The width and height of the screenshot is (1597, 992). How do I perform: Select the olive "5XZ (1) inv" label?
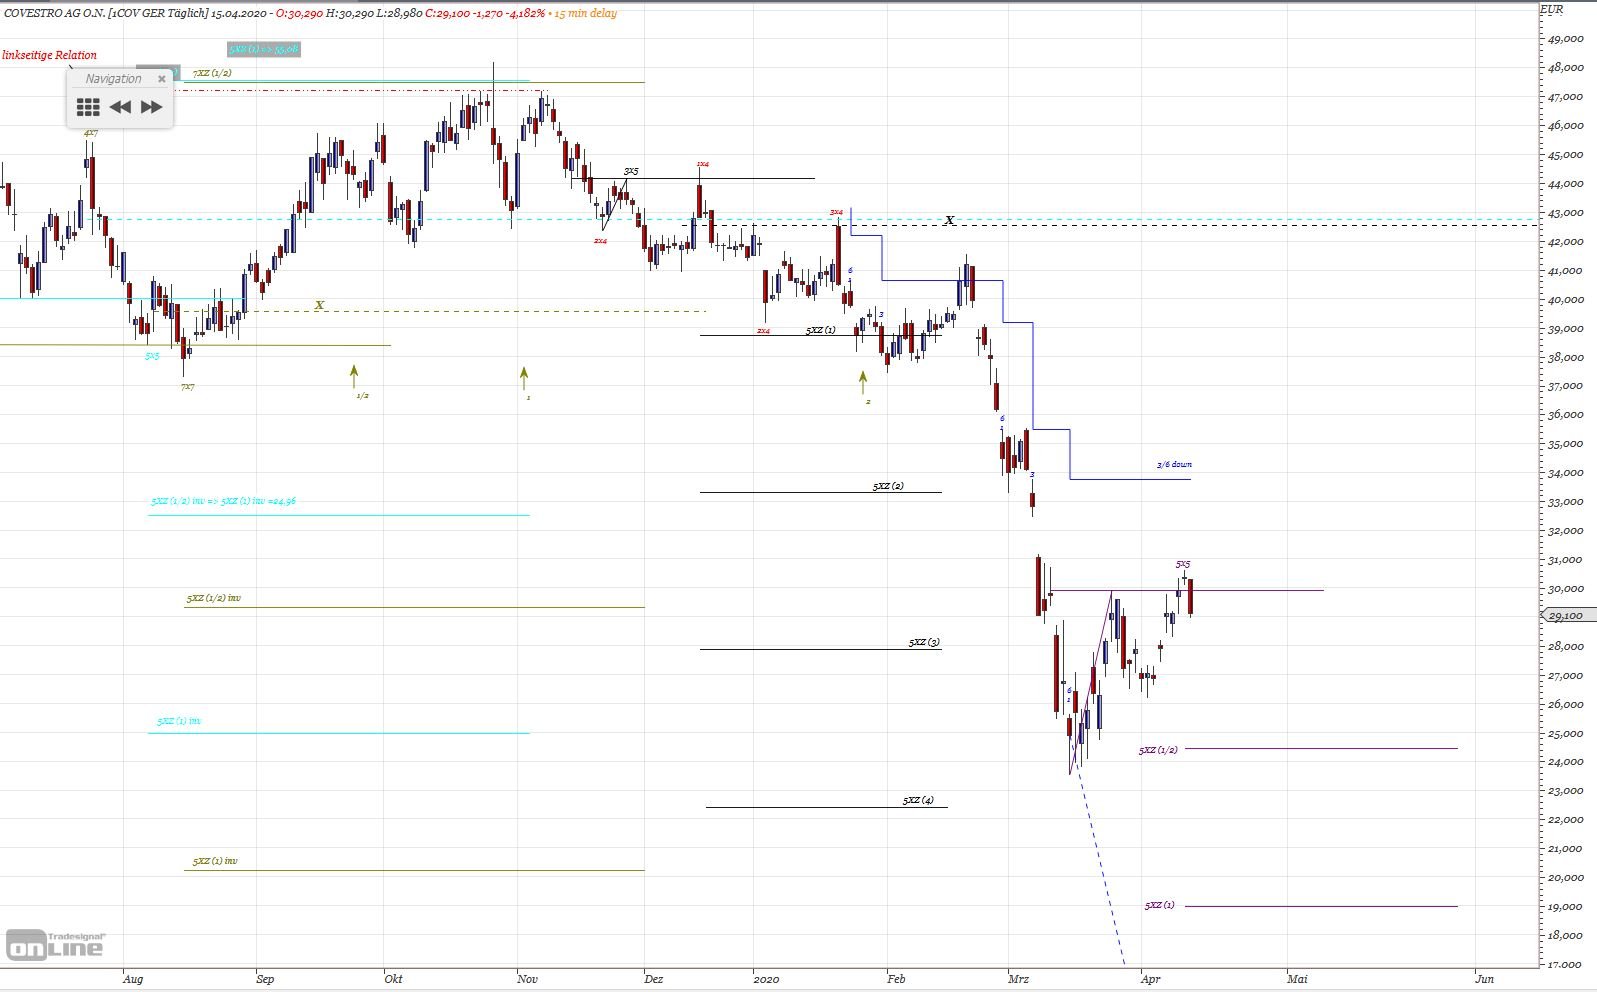[215, 861]
